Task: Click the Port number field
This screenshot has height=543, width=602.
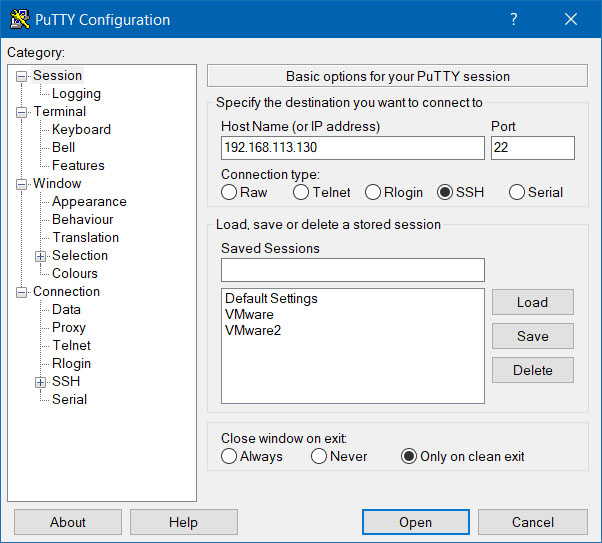Action: tap(532, 148)
